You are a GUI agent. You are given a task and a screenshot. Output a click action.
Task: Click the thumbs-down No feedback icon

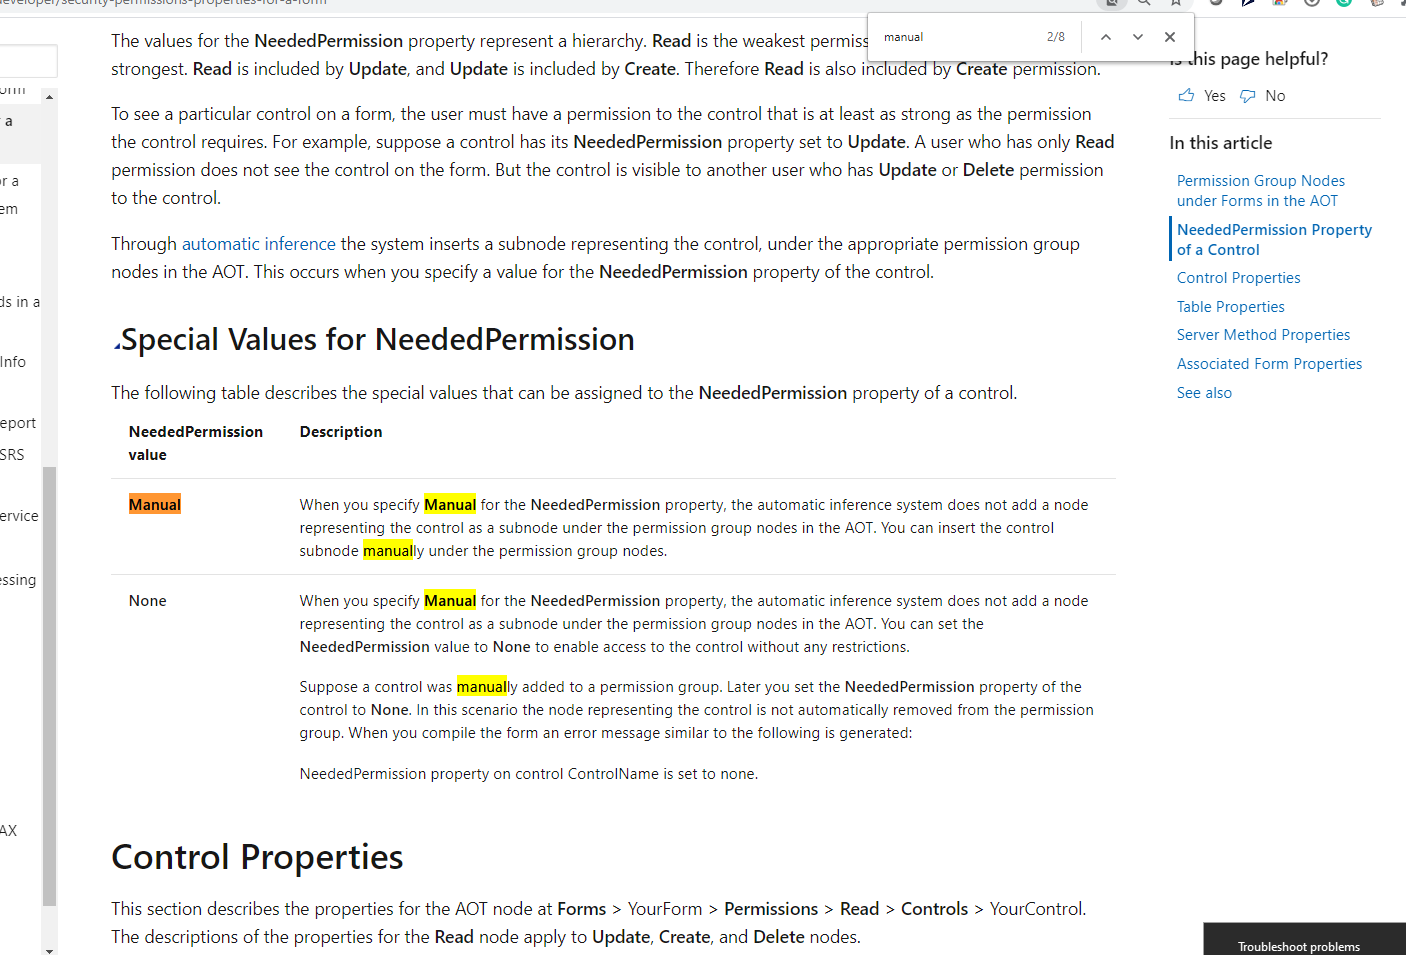click(1248, 96)
